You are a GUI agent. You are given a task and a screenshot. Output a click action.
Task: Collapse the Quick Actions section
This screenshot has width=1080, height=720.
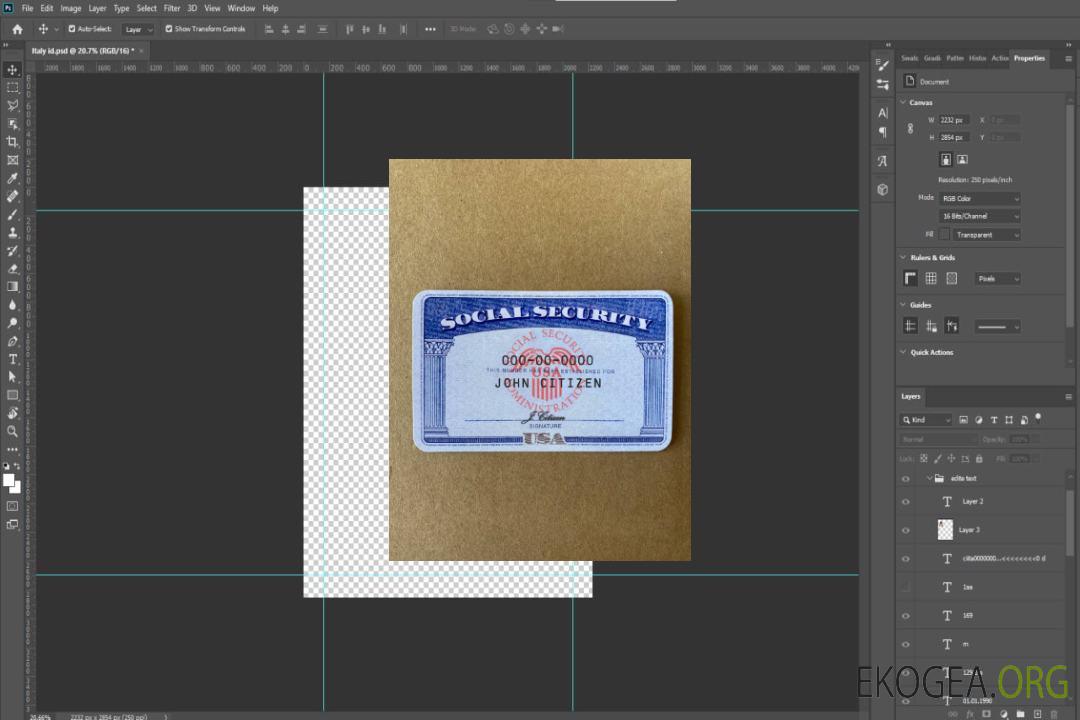(904, 352)
